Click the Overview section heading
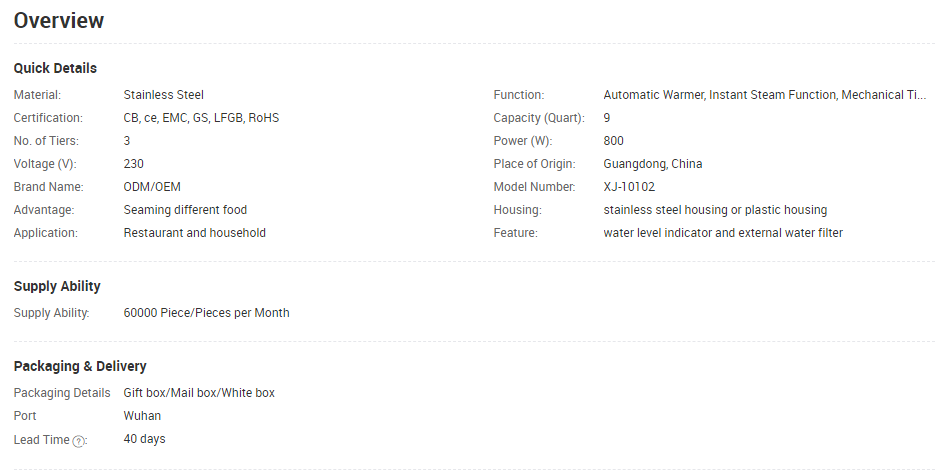Screen dimensions: 935x472 [59, 20]
